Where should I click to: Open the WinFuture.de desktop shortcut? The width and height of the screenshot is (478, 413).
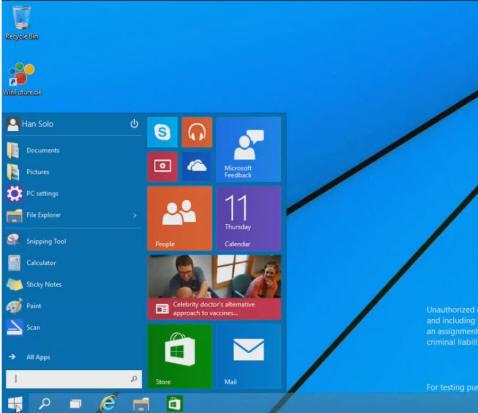tap(22, 79)
